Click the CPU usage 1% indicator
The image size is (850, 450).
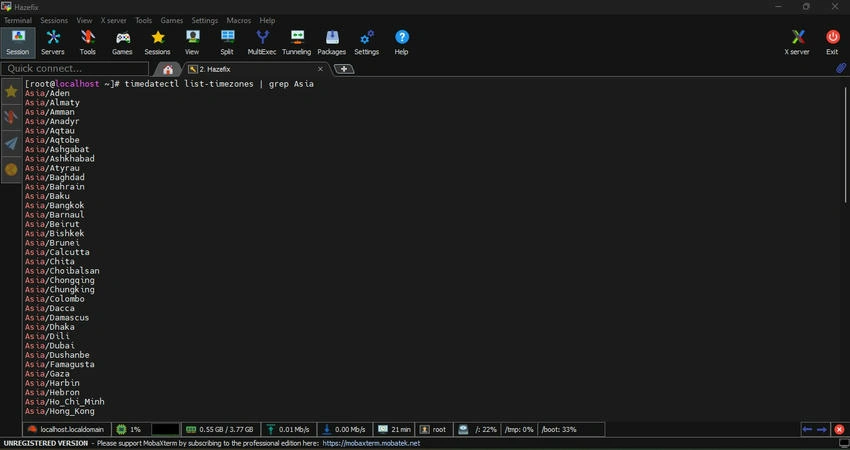[x=129, y=429]
